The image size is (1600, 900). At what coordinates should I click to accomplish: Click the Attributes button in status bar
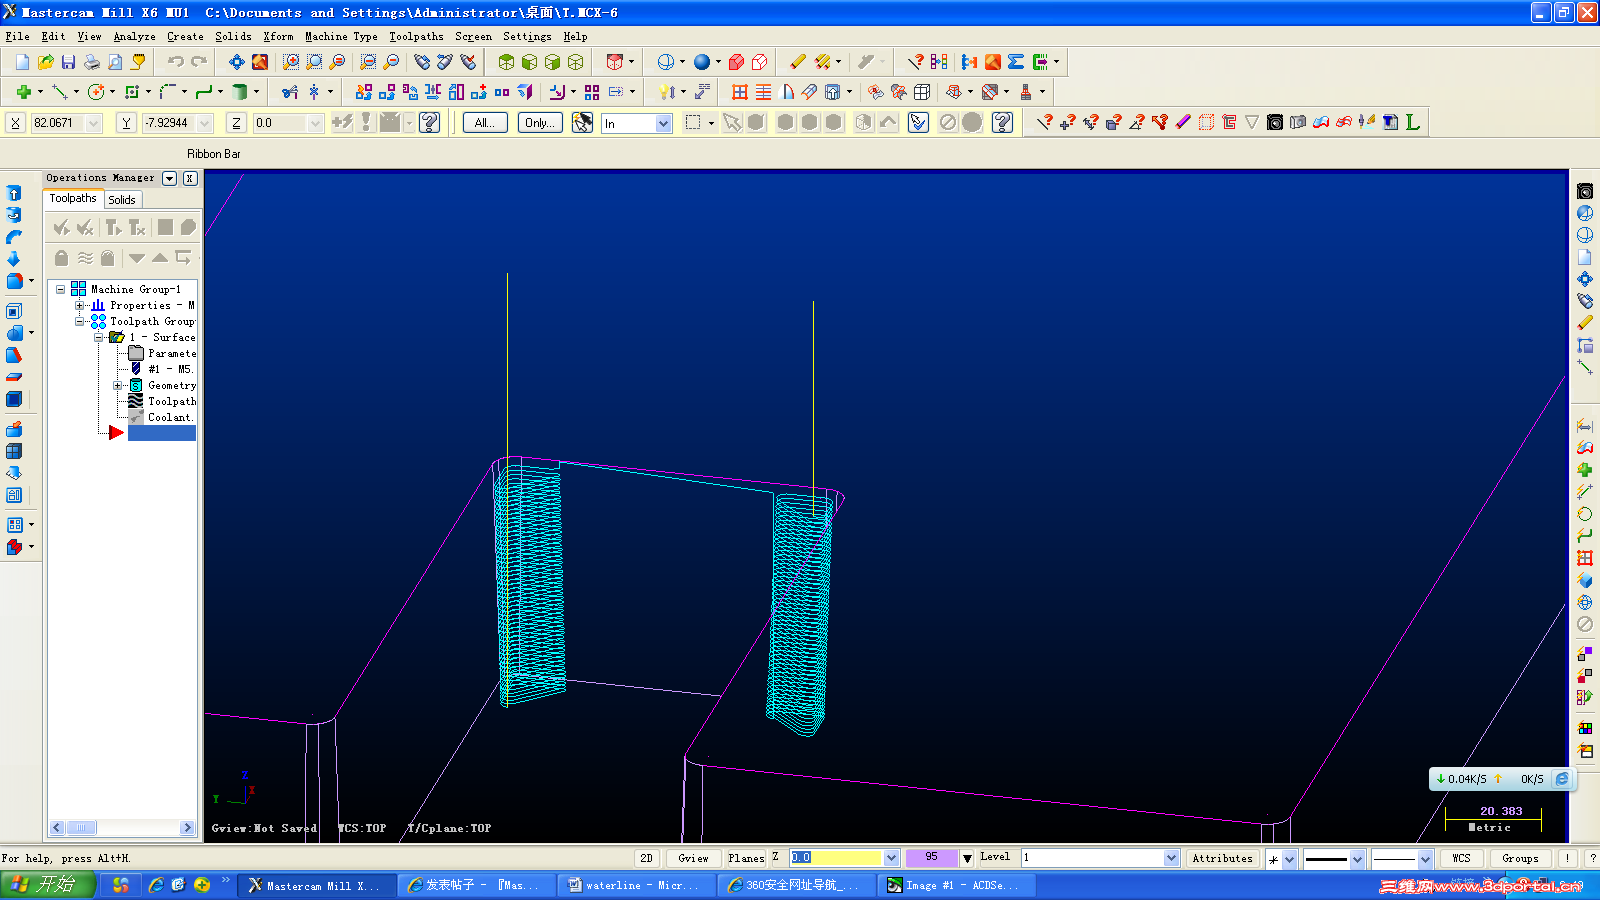tap(1222, 858)
